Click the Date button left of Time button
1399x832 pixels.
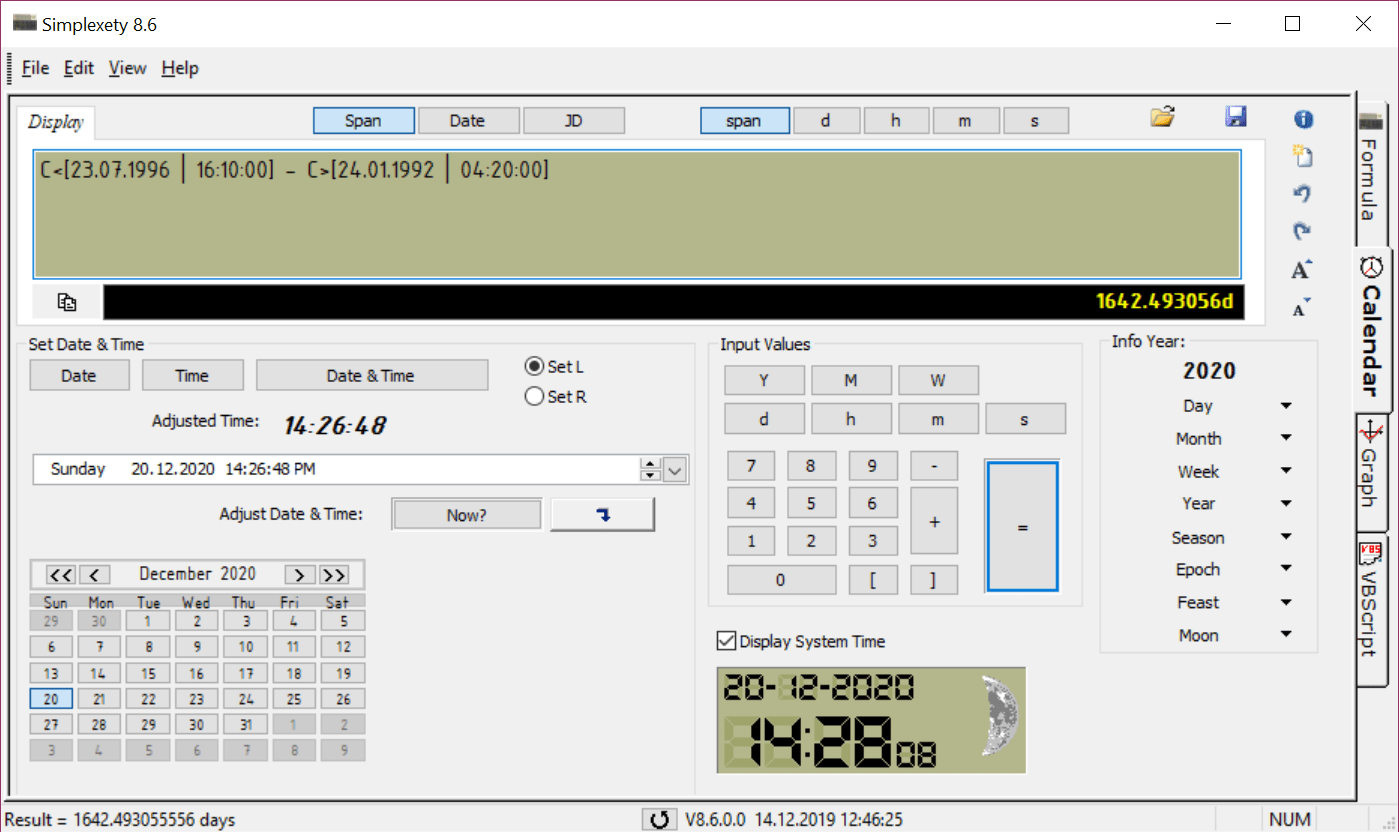(79, 376)
